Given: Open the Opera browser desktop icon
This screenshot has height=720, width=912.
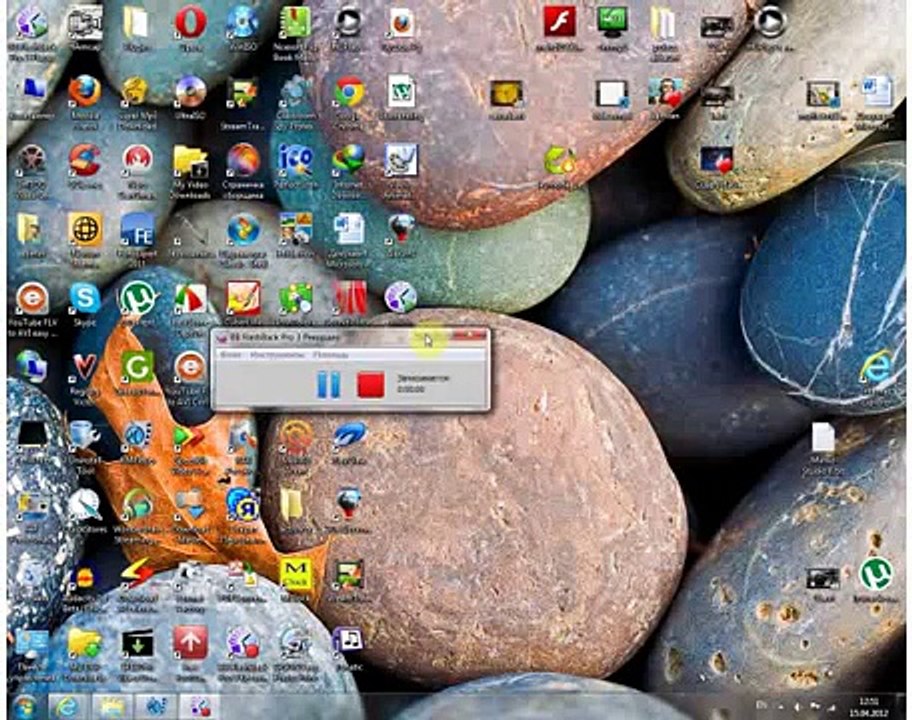Looking at the screenshot, I should 190,23.
